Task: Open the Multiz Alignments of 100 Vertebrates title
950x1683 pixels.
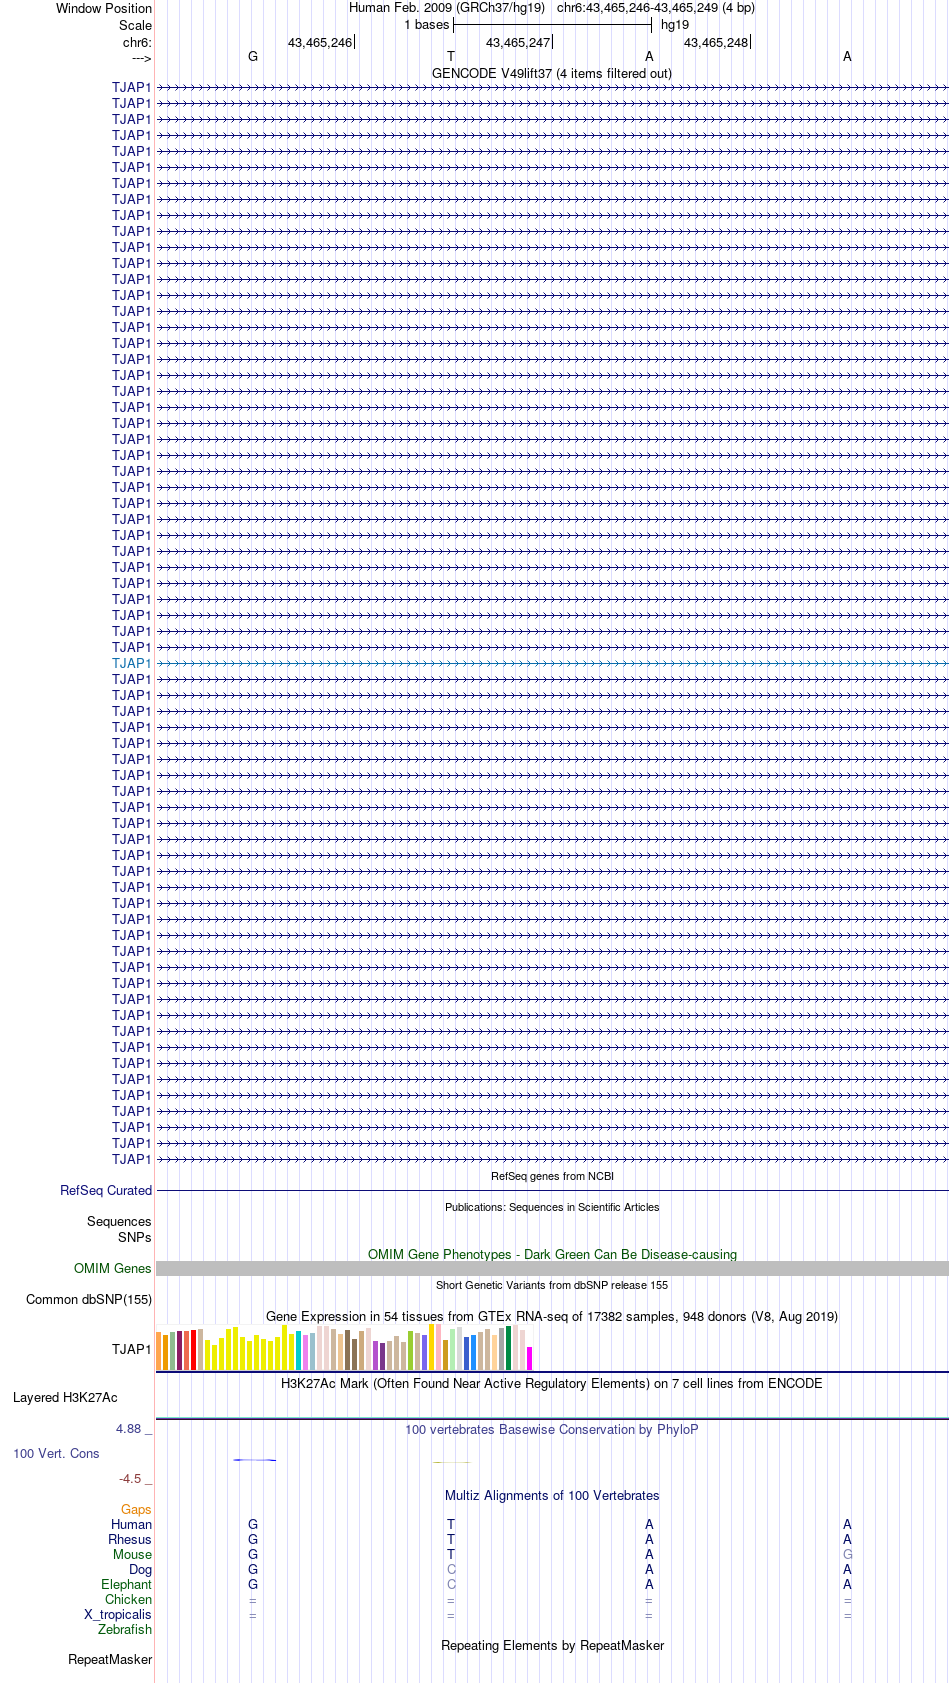Action: 552,1495
